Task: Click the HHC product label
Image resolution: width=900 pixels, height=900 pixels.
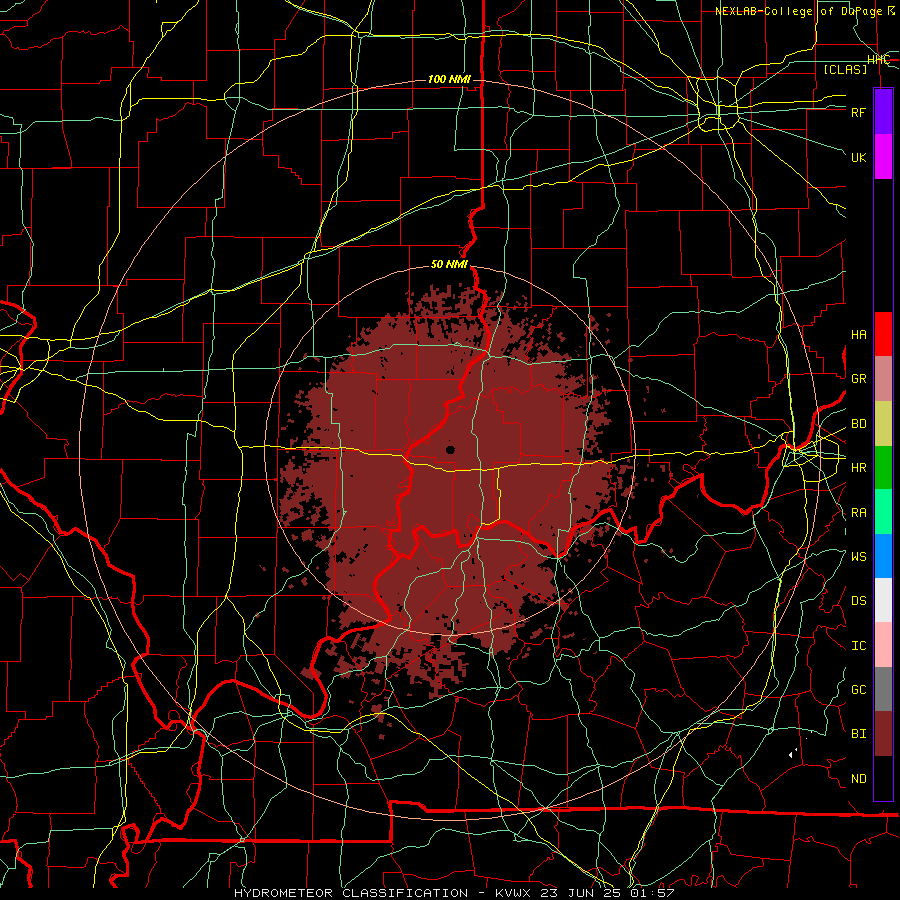Action: coord(878,60)
